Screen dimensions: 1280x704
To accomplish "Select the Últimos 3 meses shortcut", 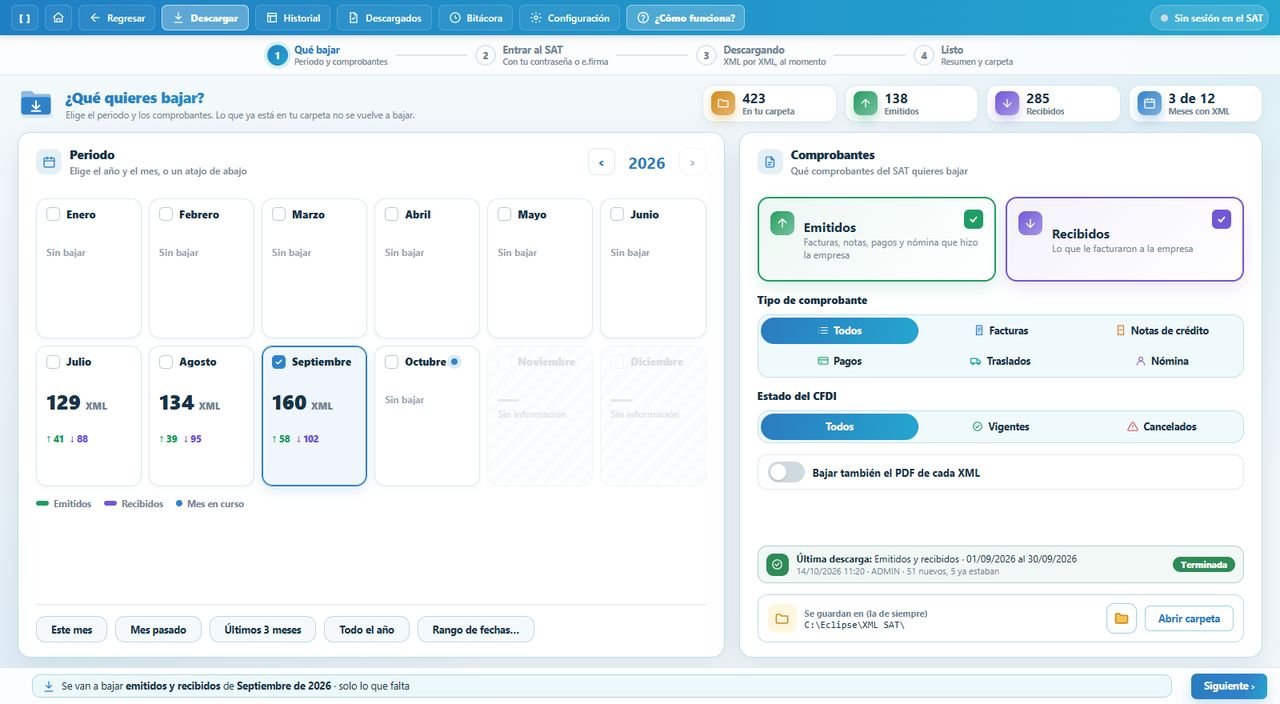I will point(263,630).
